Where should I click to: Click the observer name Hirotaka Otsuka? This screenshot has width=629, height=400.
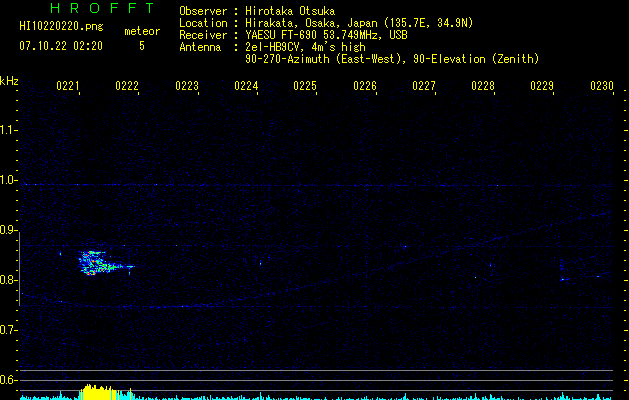290,11
